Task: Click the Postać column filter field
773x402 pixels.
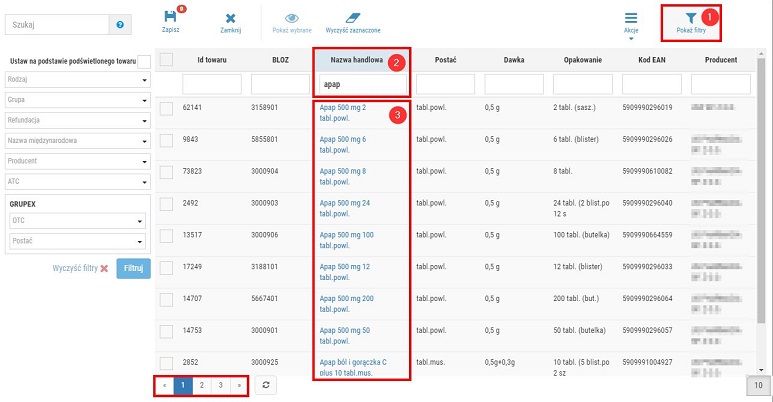Action: [x=445, y=84]
